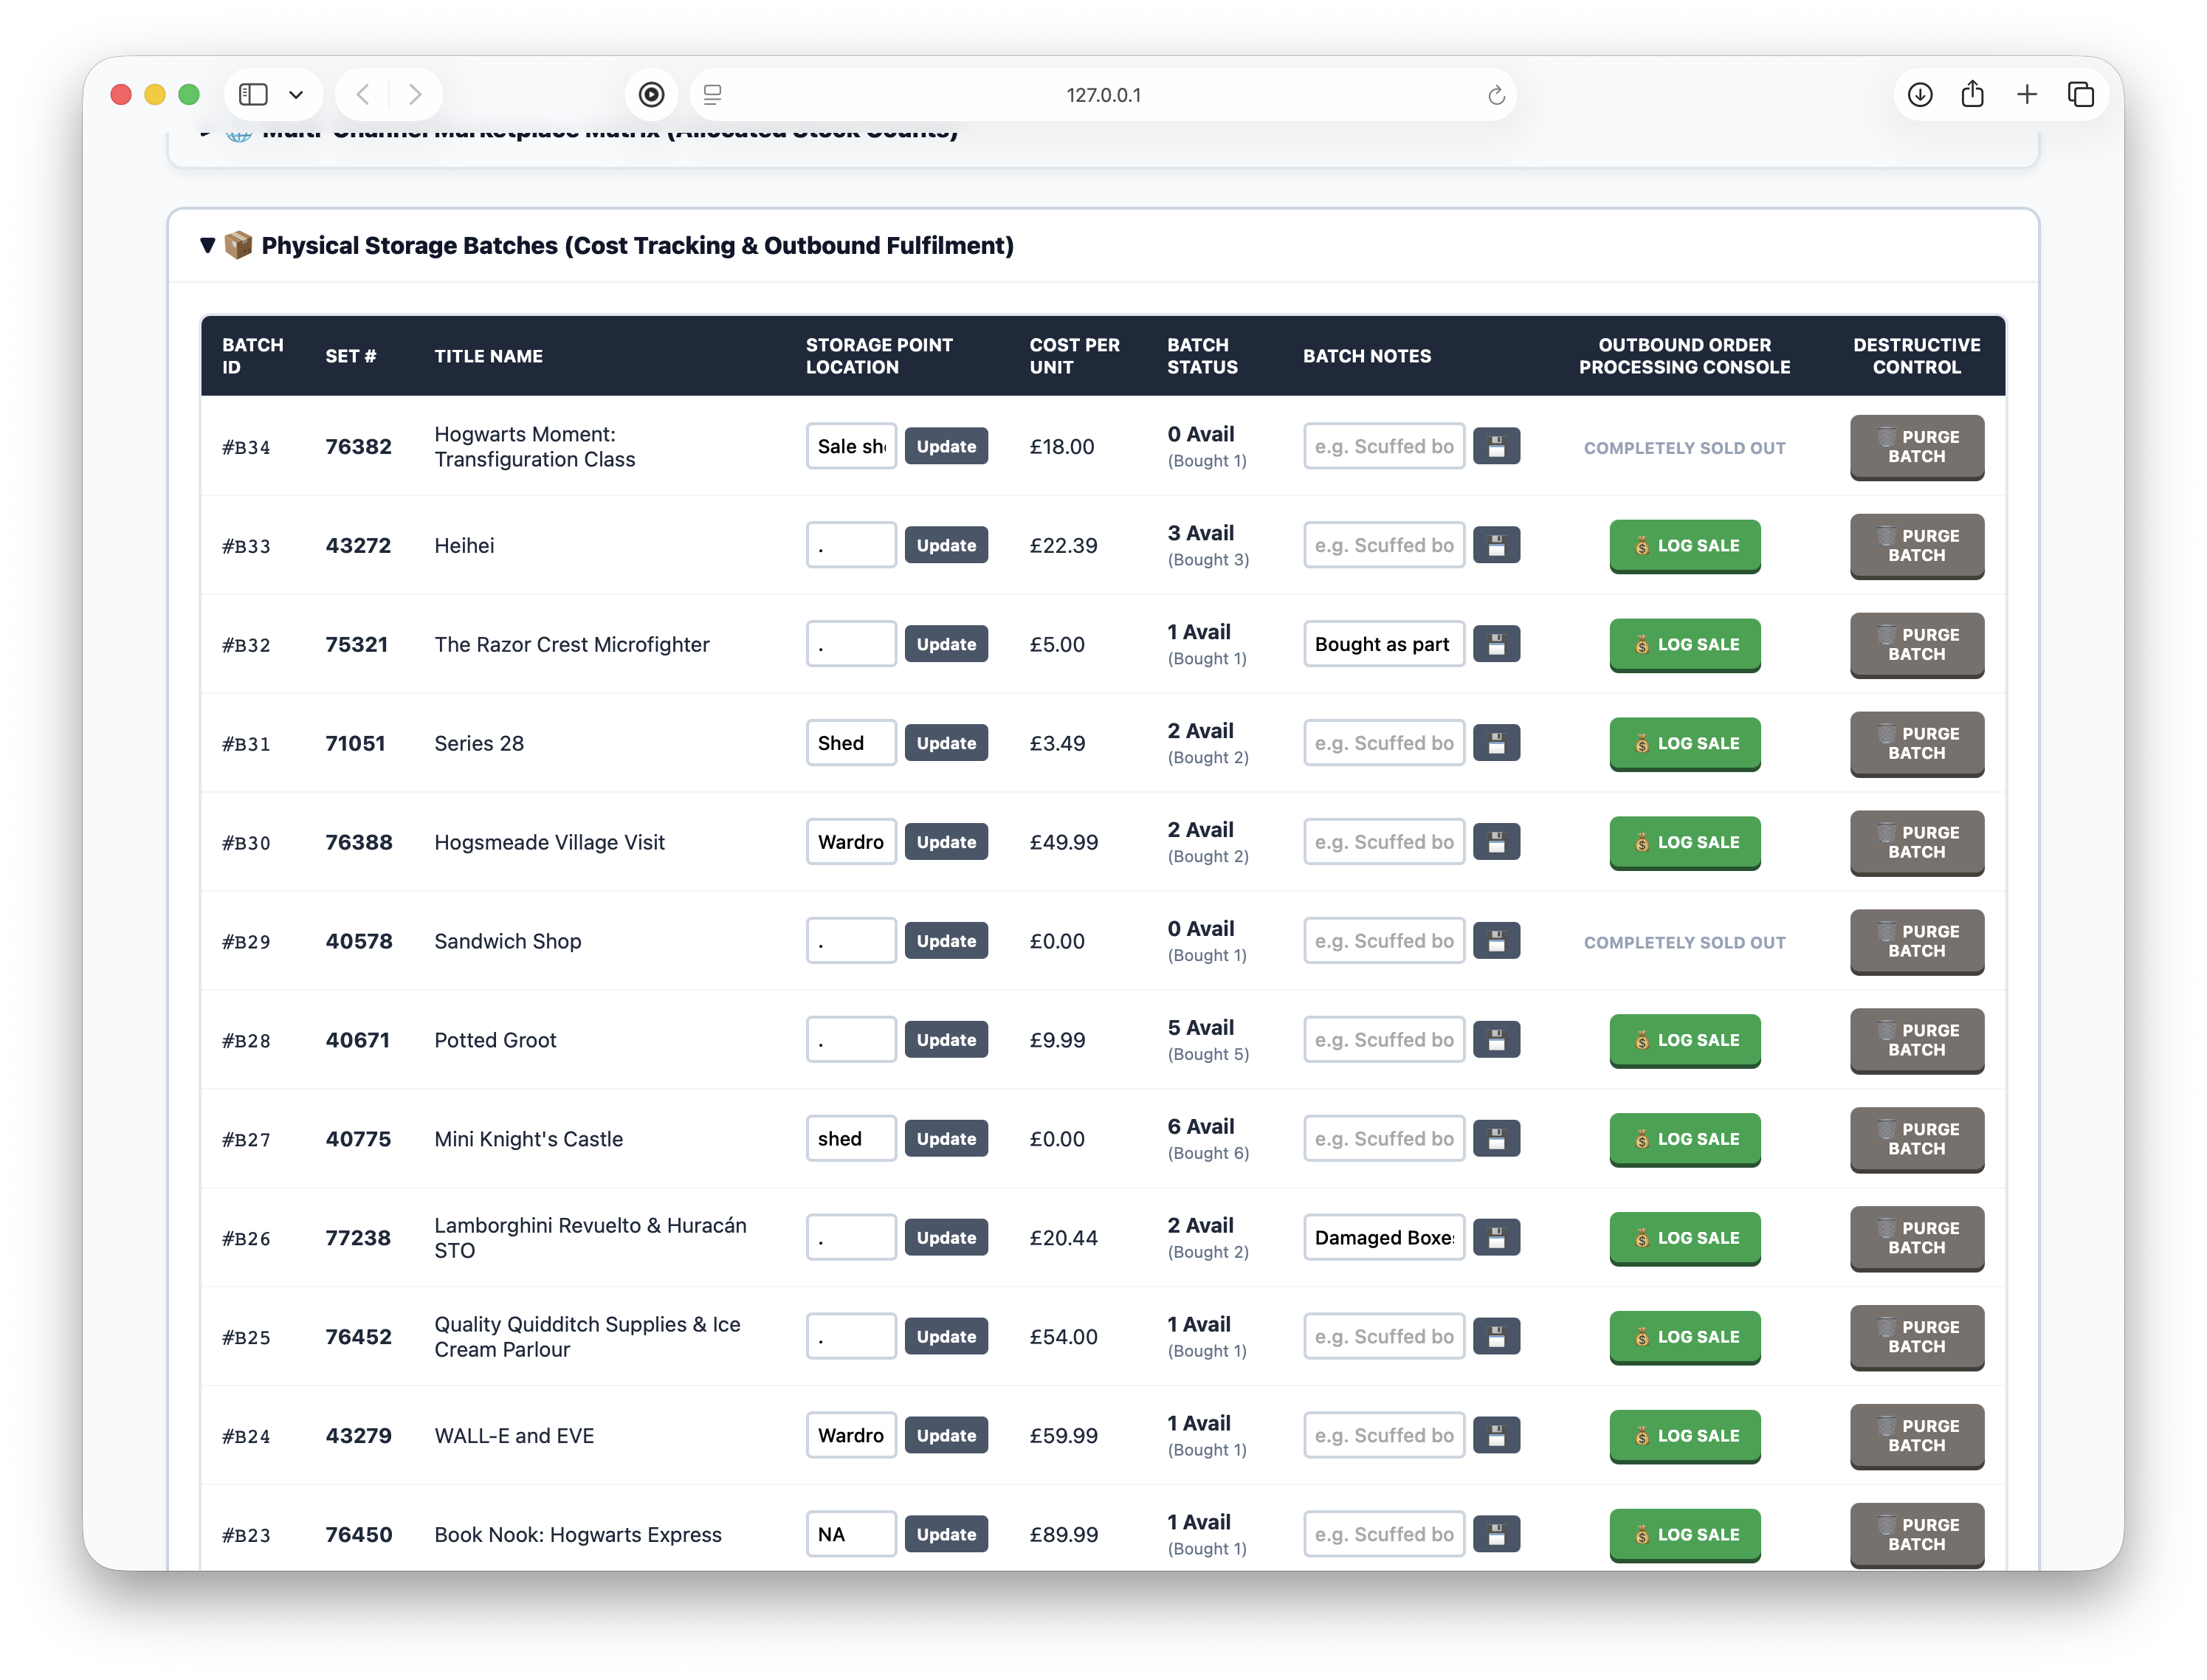Screen dimensions: 2207x1680
Task: Save batch note for Heihei row
Action: pyautogui.click(x=1496, y=545)
